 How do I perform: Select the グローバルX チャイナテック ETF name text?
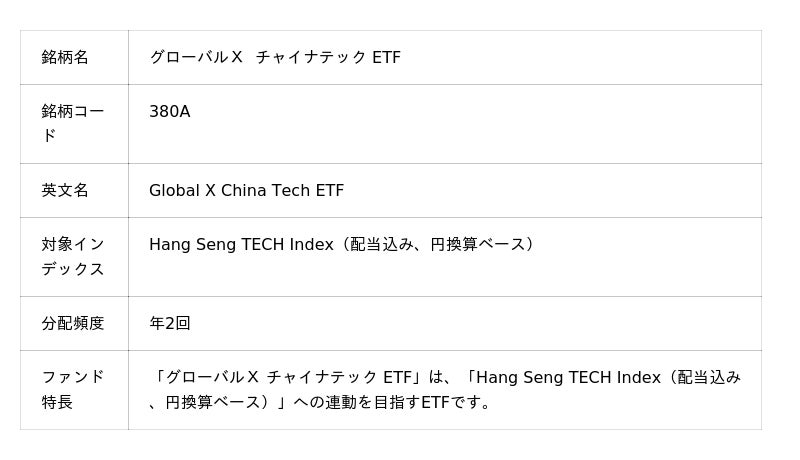(x=275, y=58)
